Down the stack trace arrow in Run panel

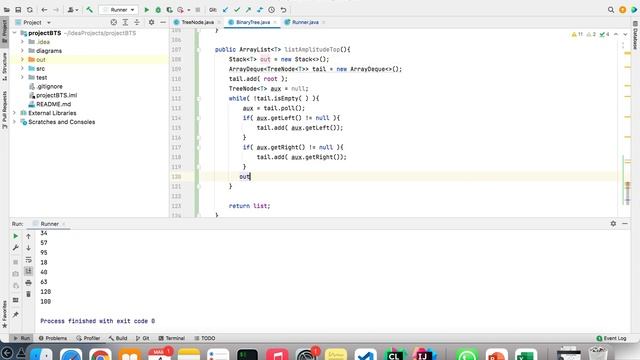tap(28, 248)
